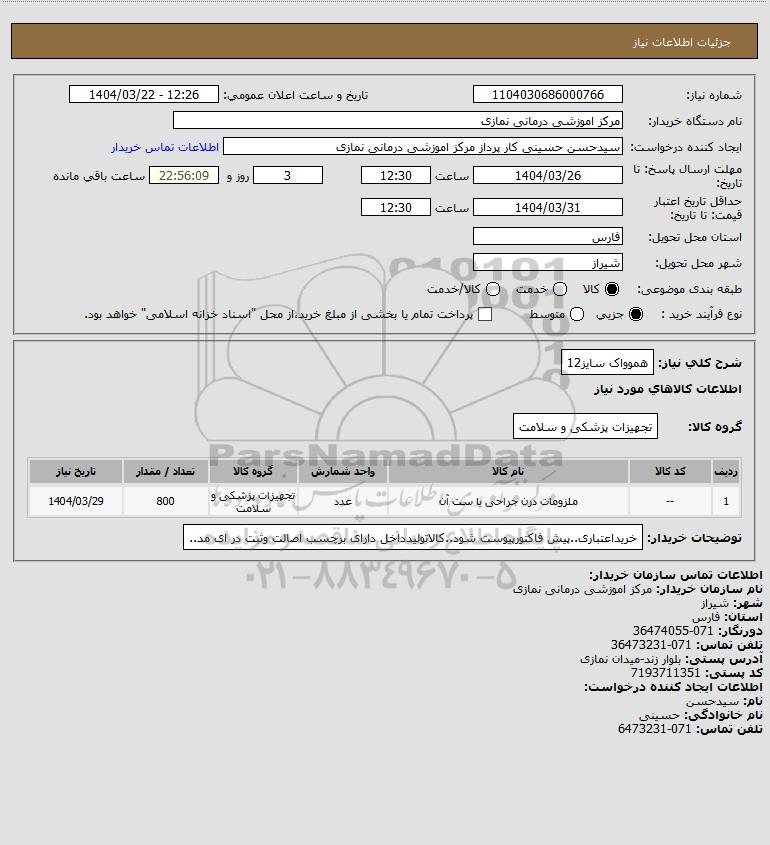The width and height of the screenshot is (770, 845).
Task: Click the اطلاعات تماس سازمان خریدار heading
Action: click(x=676, y=574)
